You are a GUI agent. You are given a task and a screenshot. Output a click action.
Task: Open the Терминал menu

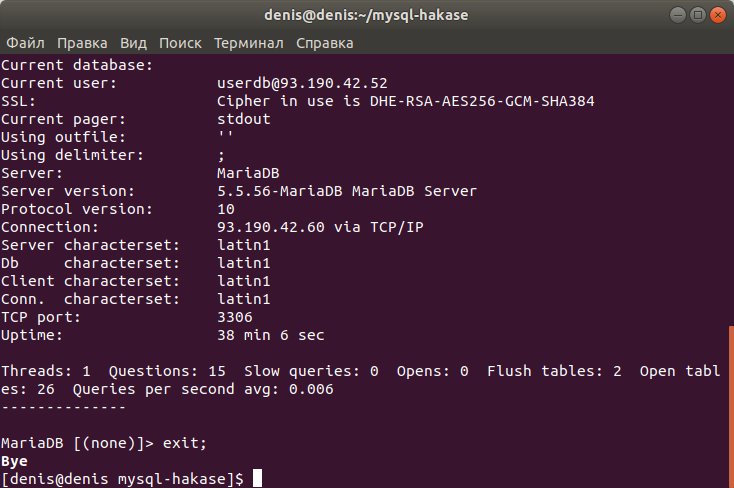[249, 43]
